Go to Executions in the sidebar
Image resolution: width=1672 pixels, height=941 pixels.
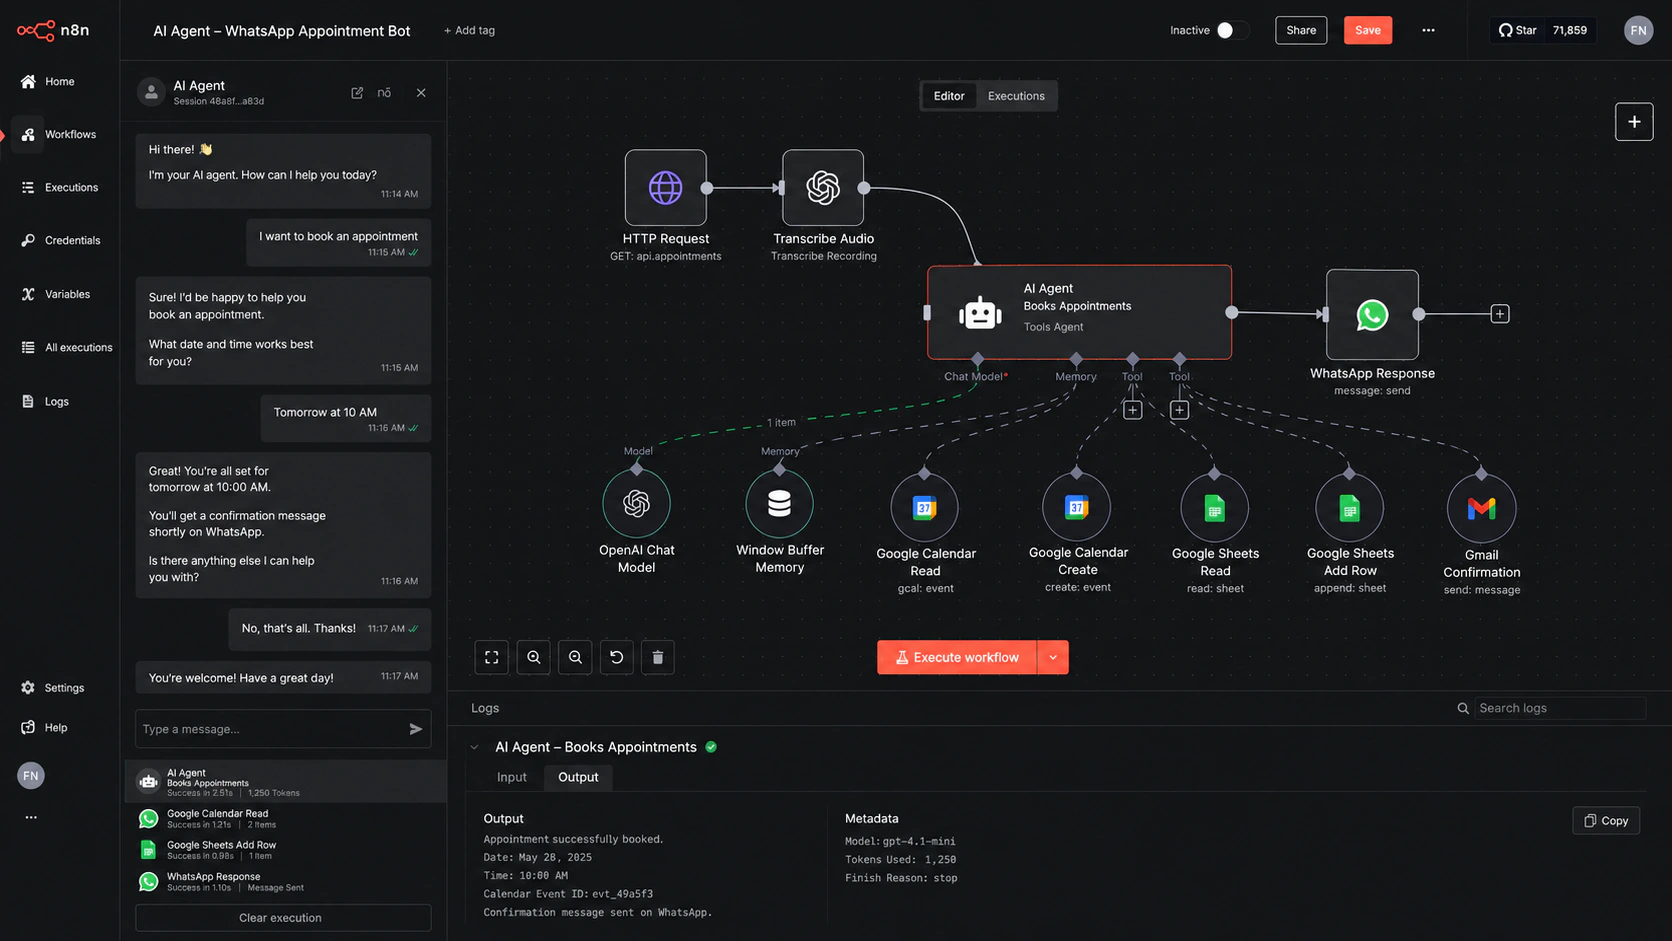[59, 187]
